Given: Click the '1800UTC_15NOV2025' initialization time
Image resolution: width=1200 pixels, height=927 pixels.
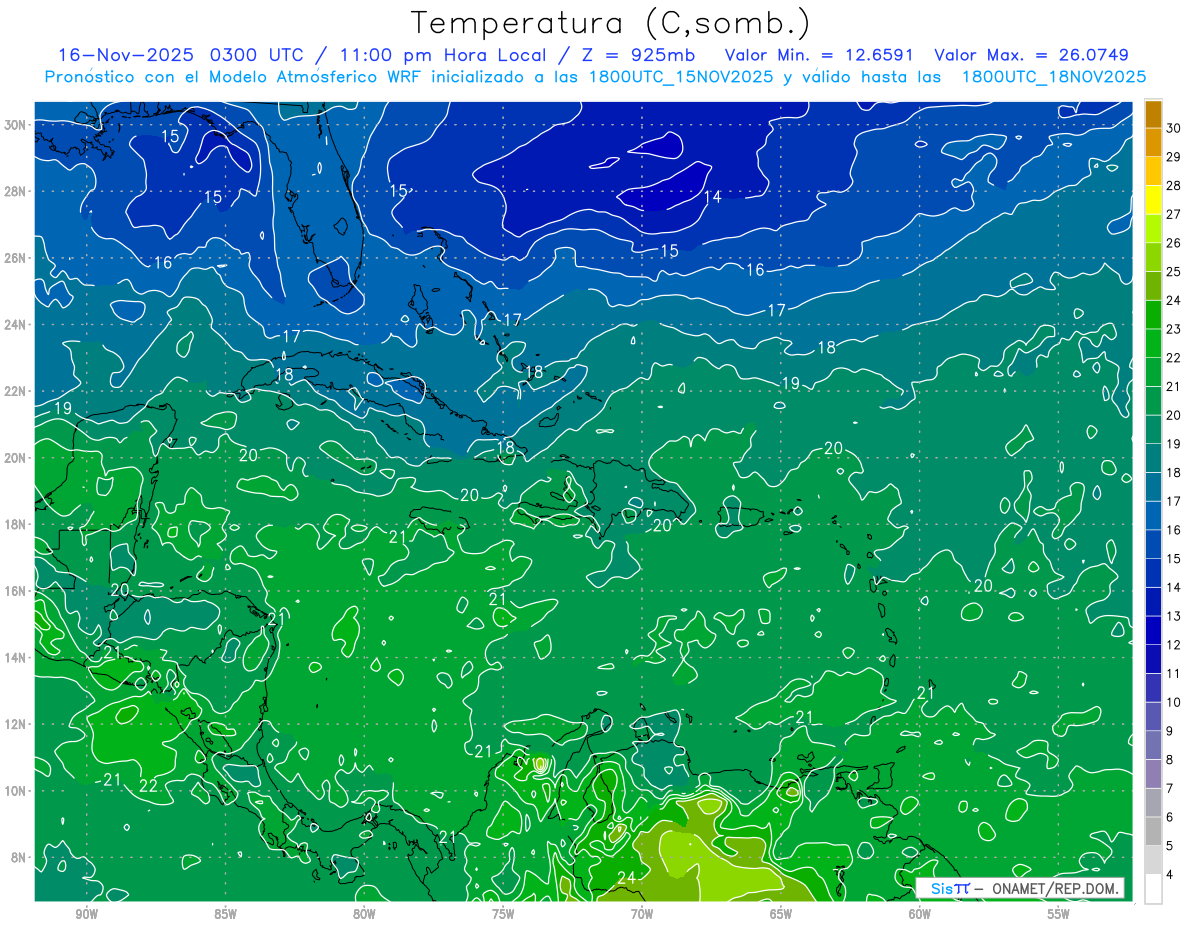Looking at the screenshot, I should click(682, 77).
